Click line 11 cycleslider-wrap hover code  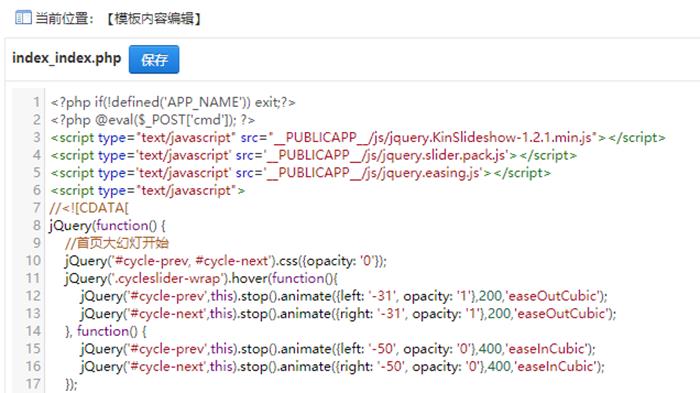pyautogui.click(x=201, y=278)
